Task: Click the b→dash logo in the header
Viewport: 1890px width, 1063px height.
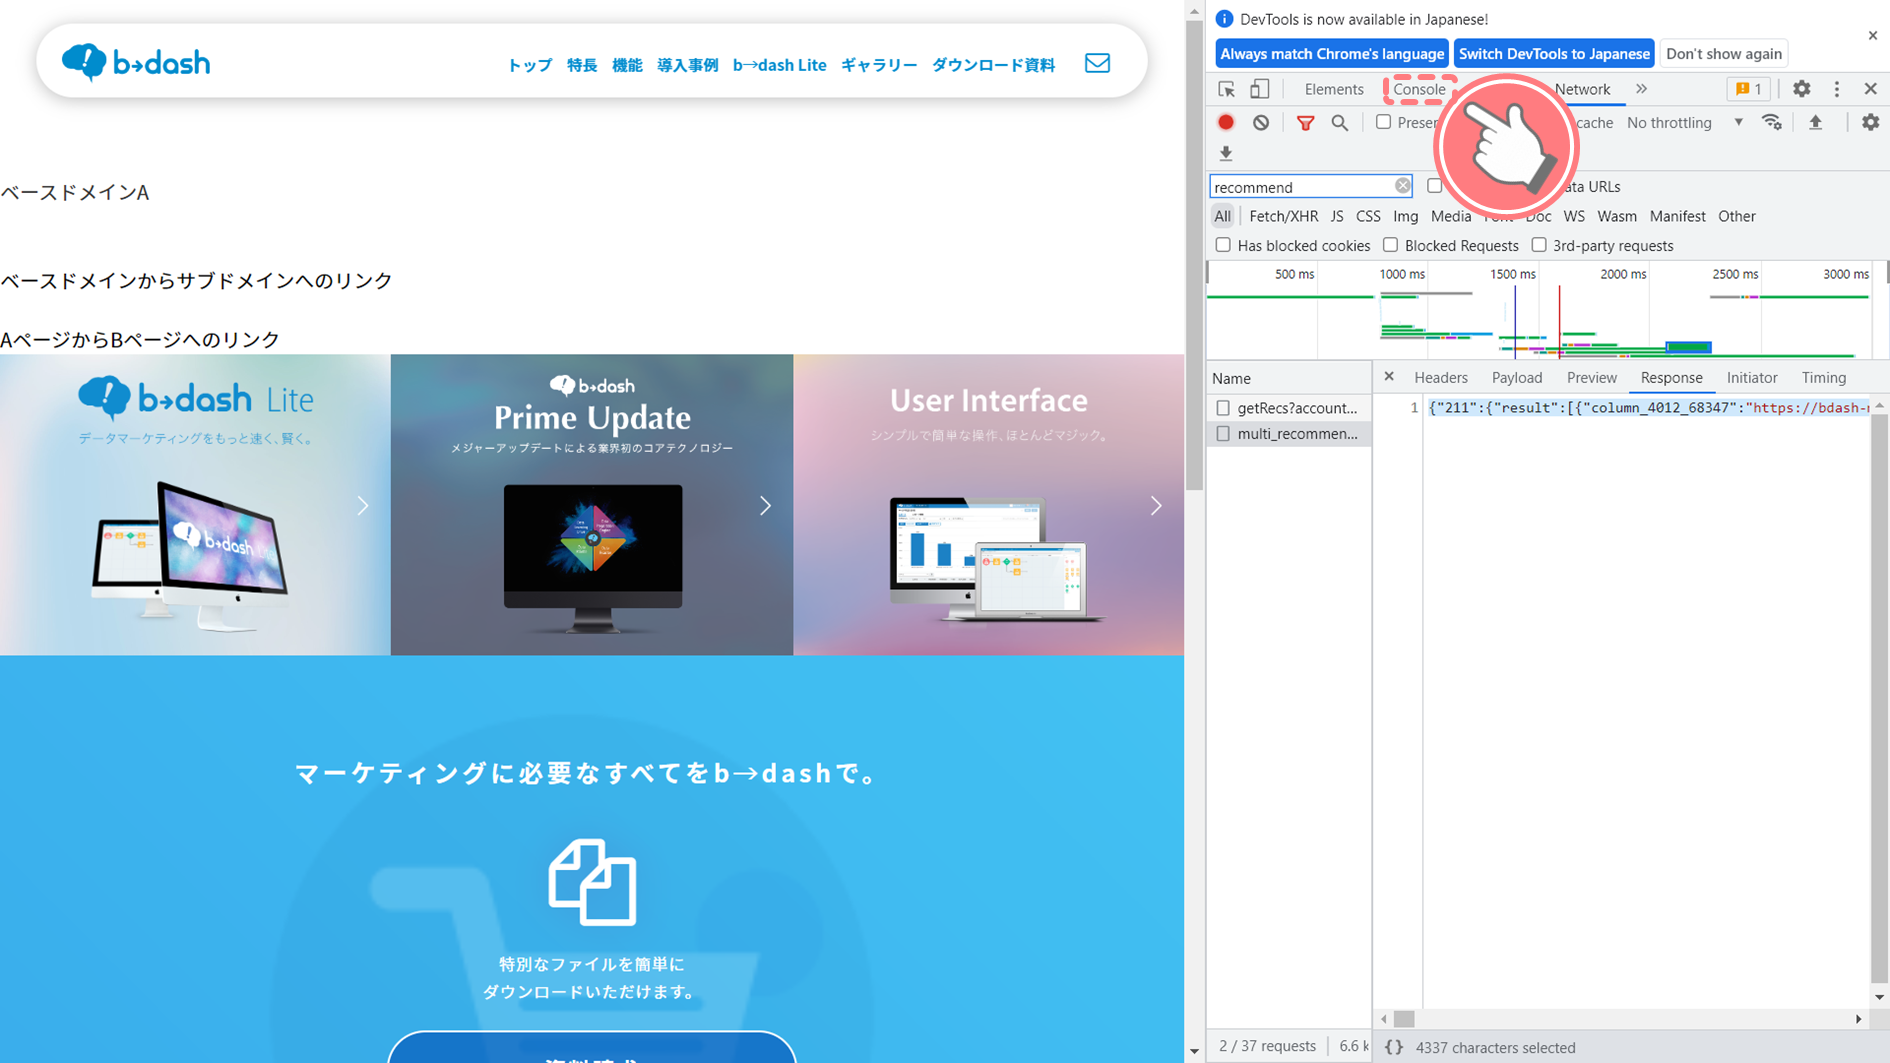Action: pyautogui.click(x=136, y=62)
